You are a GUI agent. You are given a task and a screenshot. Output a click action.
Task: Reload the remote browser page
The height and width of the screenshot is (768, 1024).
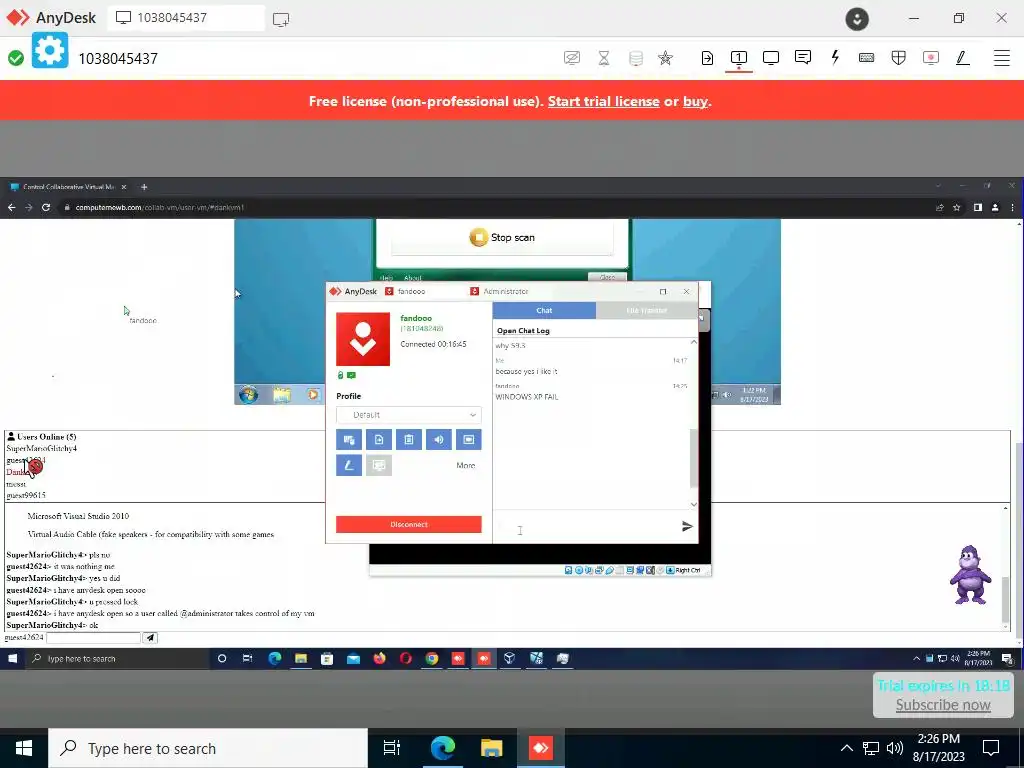coord(46,207)
